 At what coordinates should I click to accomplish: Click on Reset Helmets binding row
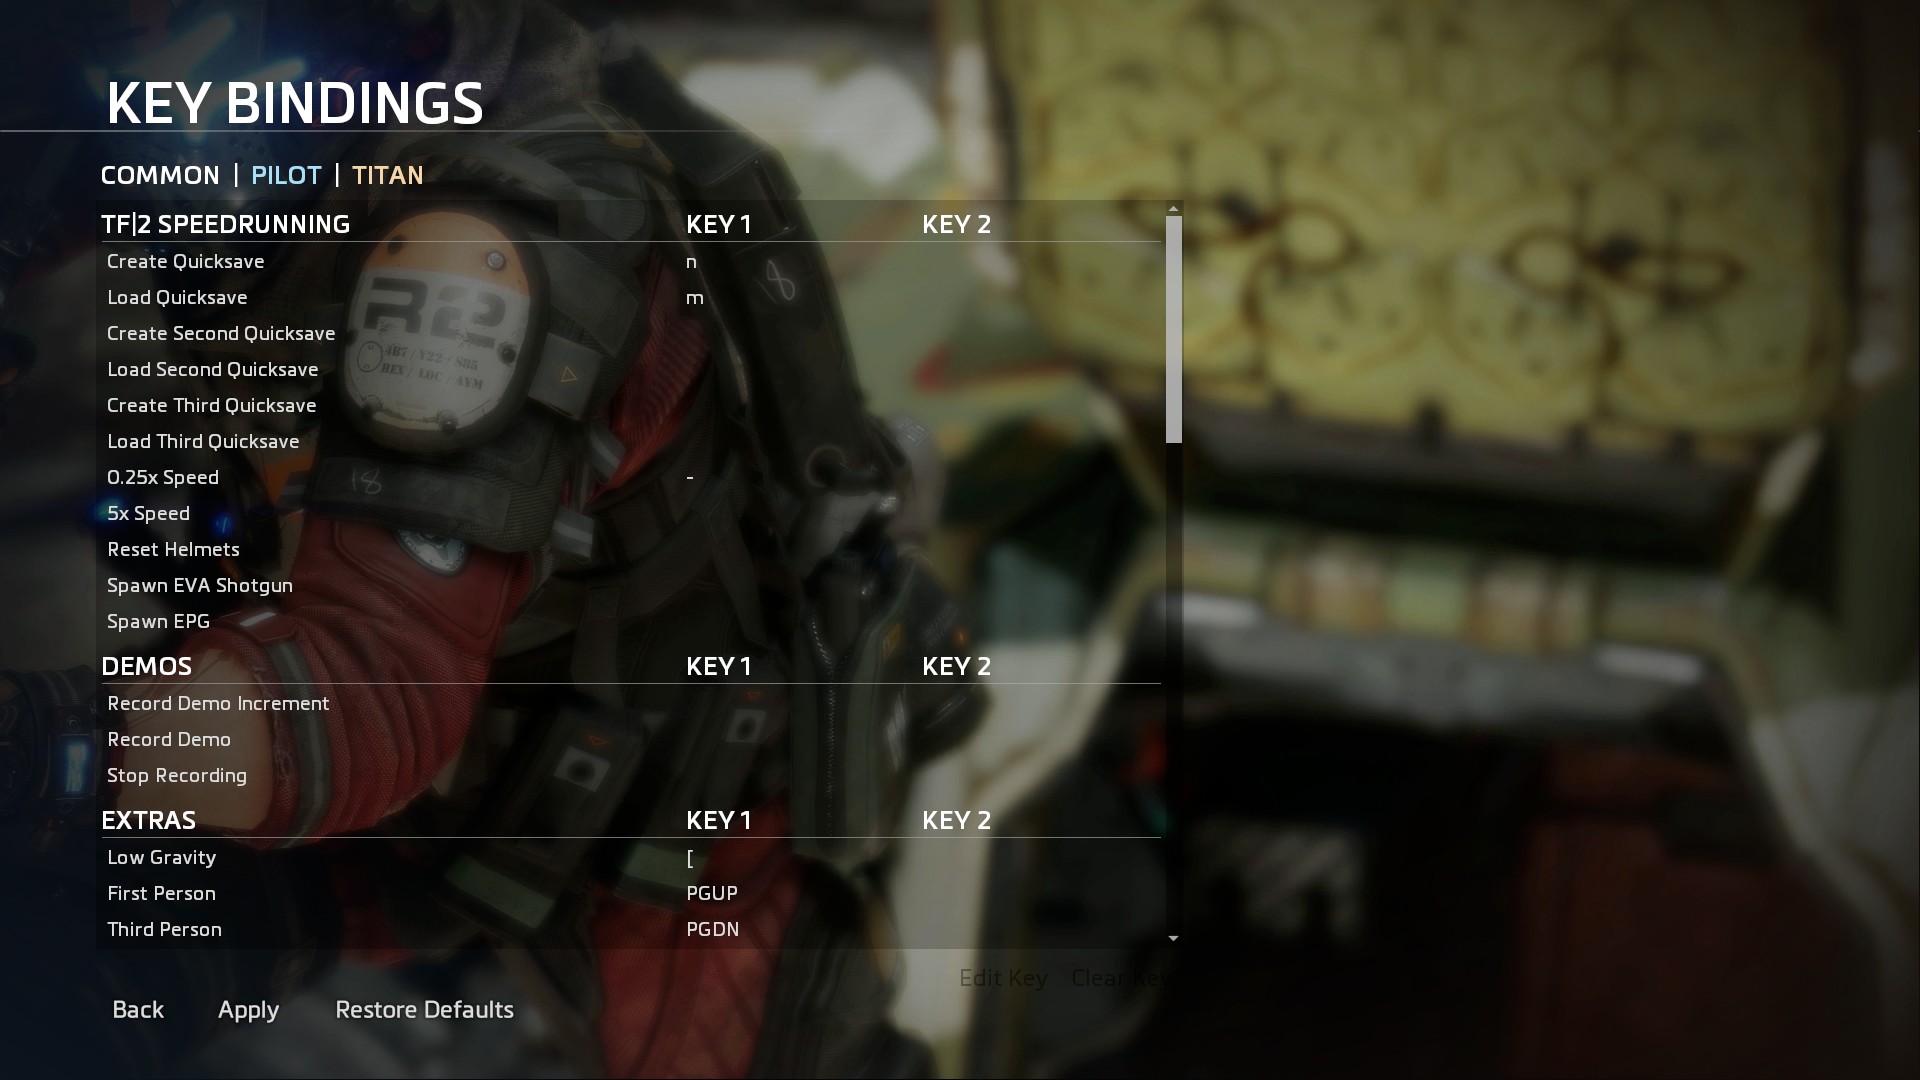630,549
